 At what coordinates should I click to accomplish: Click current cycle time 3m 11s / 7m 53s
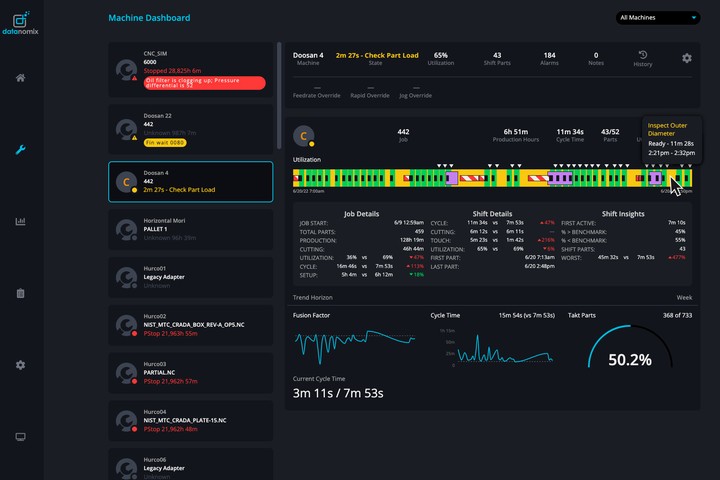click(x=338, y=393)
